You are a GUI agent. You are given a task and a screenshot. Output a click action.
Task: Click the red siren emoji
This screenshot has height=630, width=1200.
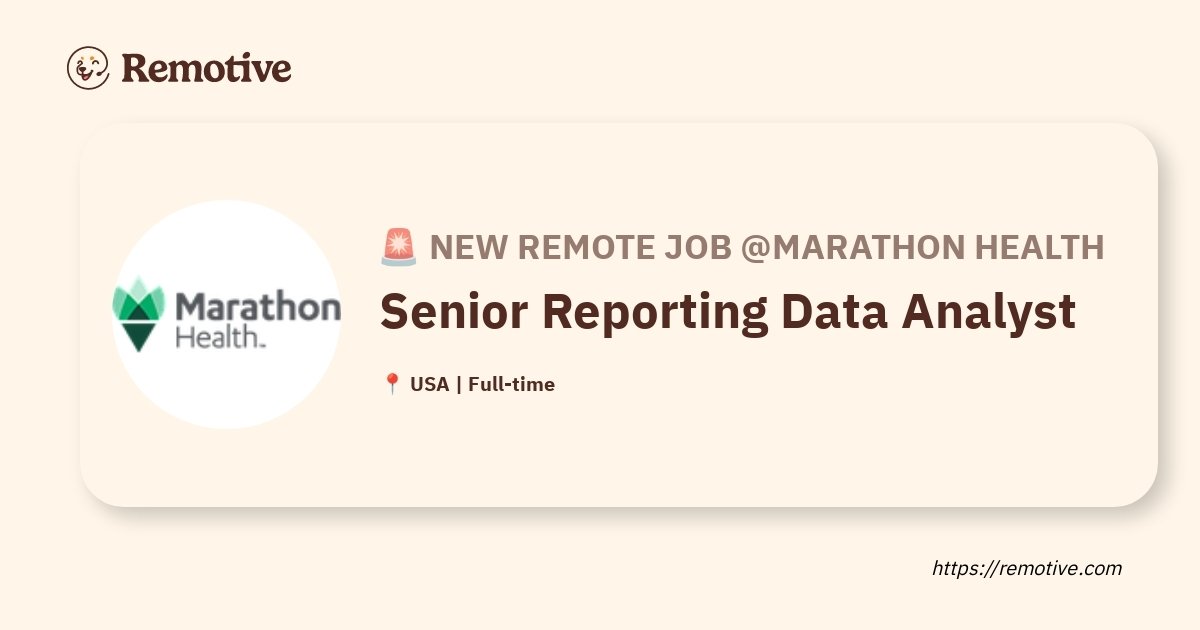pos(399,247)
